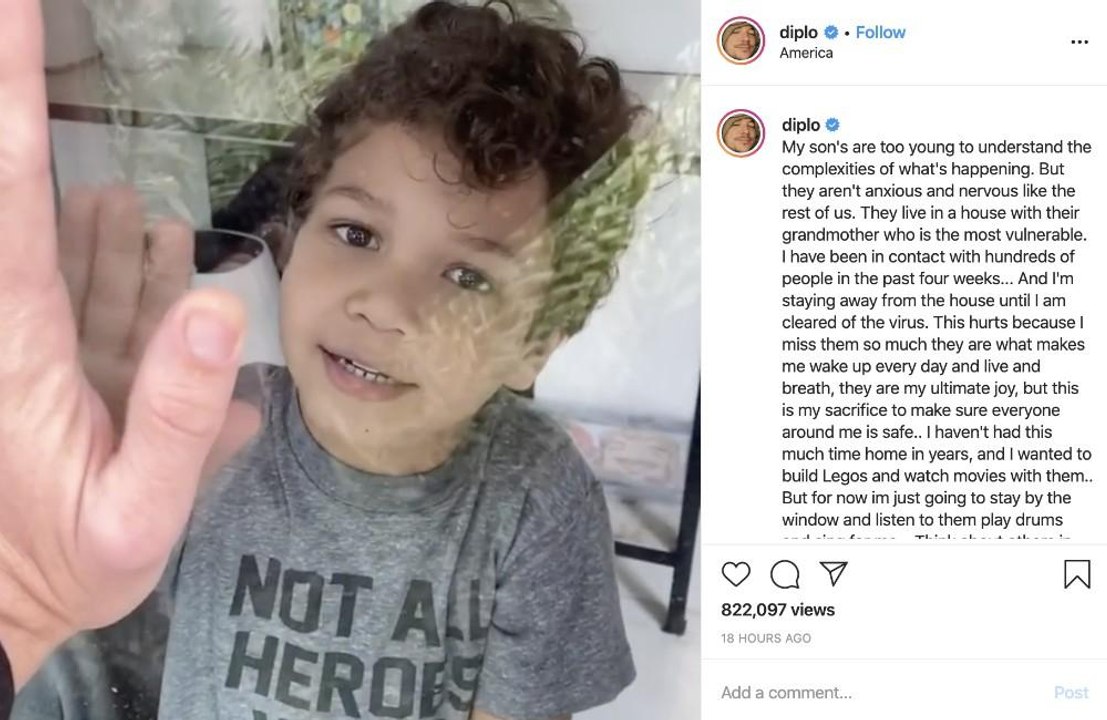
Task: Click diplo username above the caption
Action: pos(801,125)
